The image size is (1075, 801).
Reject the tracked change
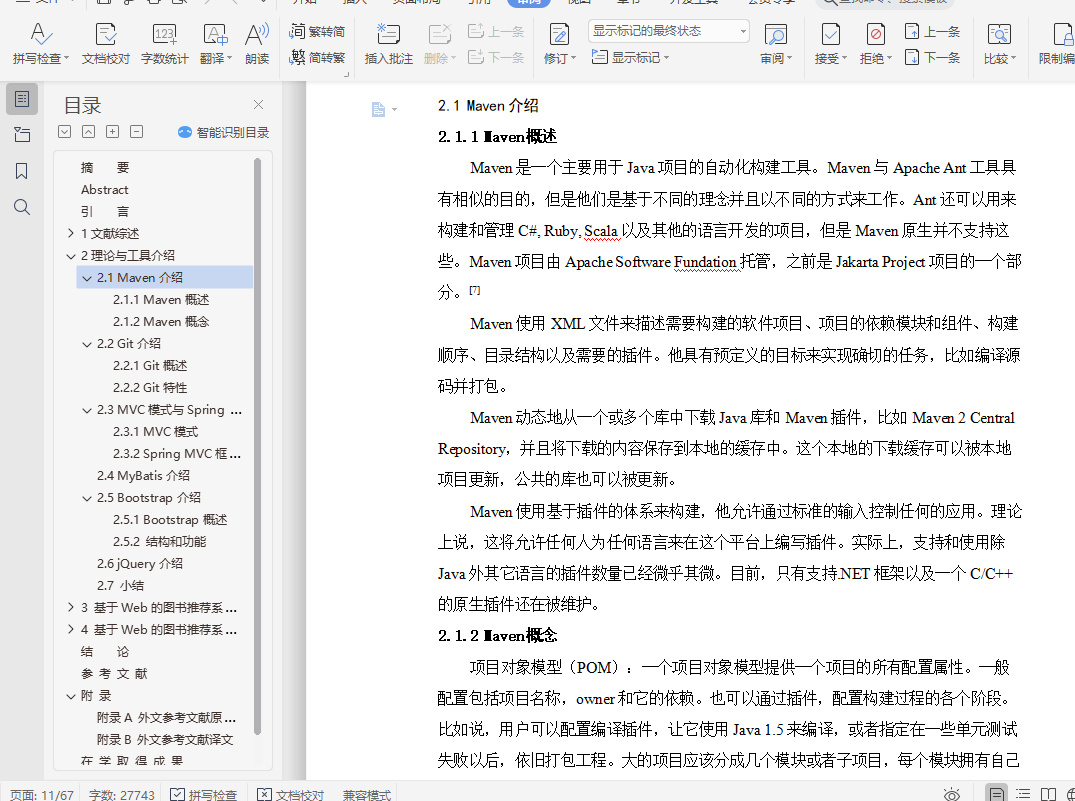pos(875,44)
